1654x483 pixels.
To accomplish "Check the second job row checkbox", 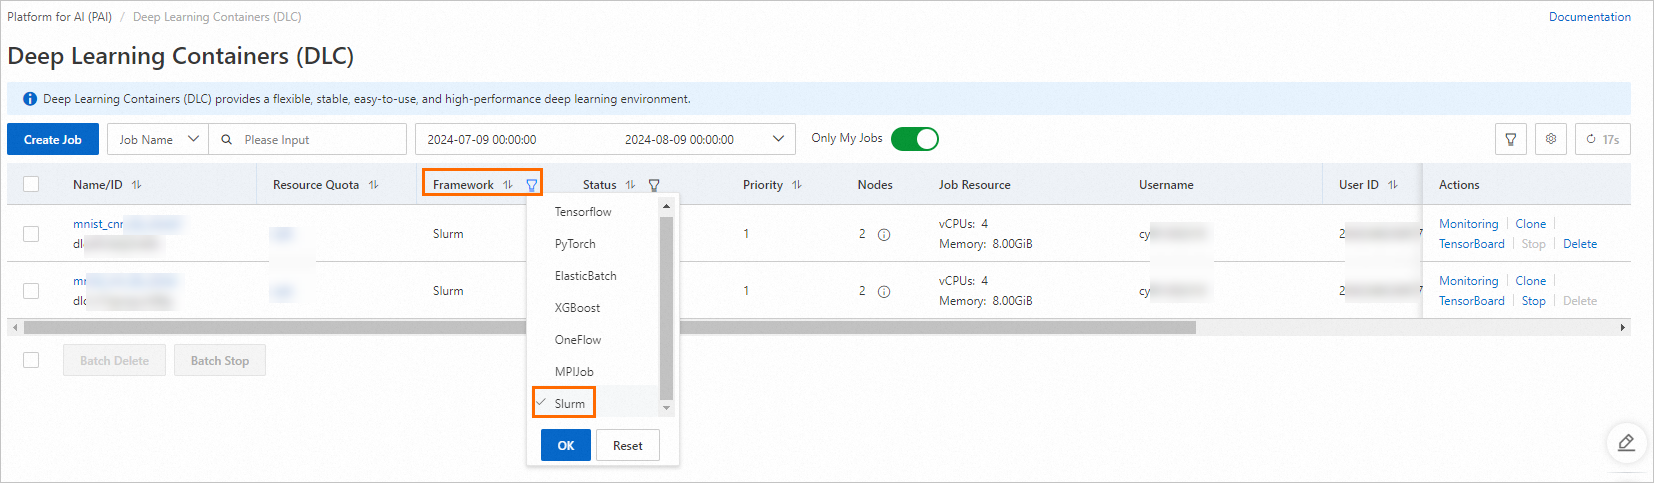I will click(x=31, y=291).
